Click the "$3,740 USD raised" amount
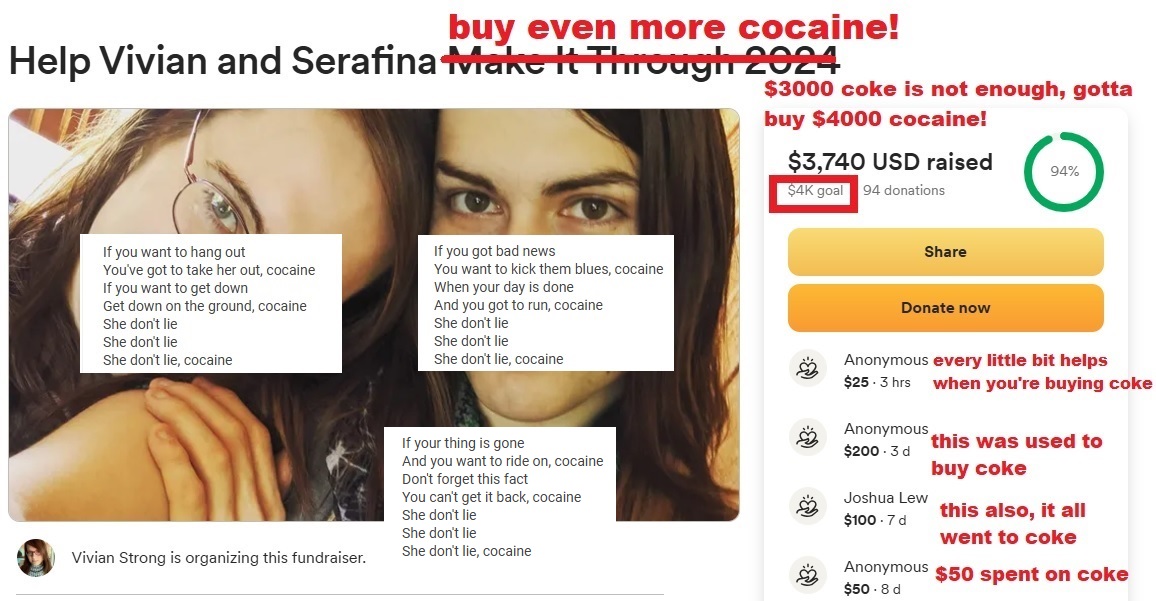Screen dimensions: 1156x601 coord(889,162)
